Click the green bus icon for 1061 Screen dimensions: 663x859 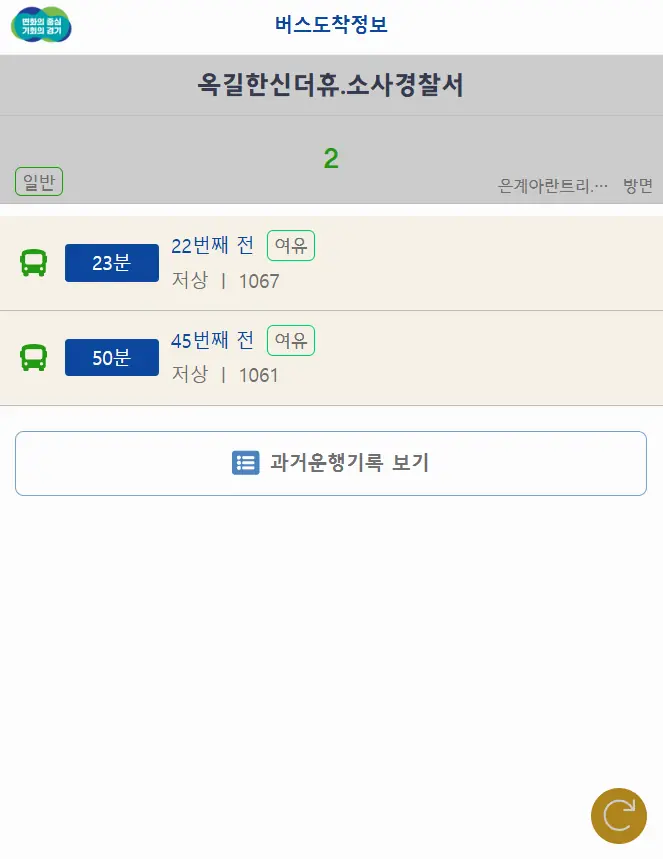click(x=33, y=358)
